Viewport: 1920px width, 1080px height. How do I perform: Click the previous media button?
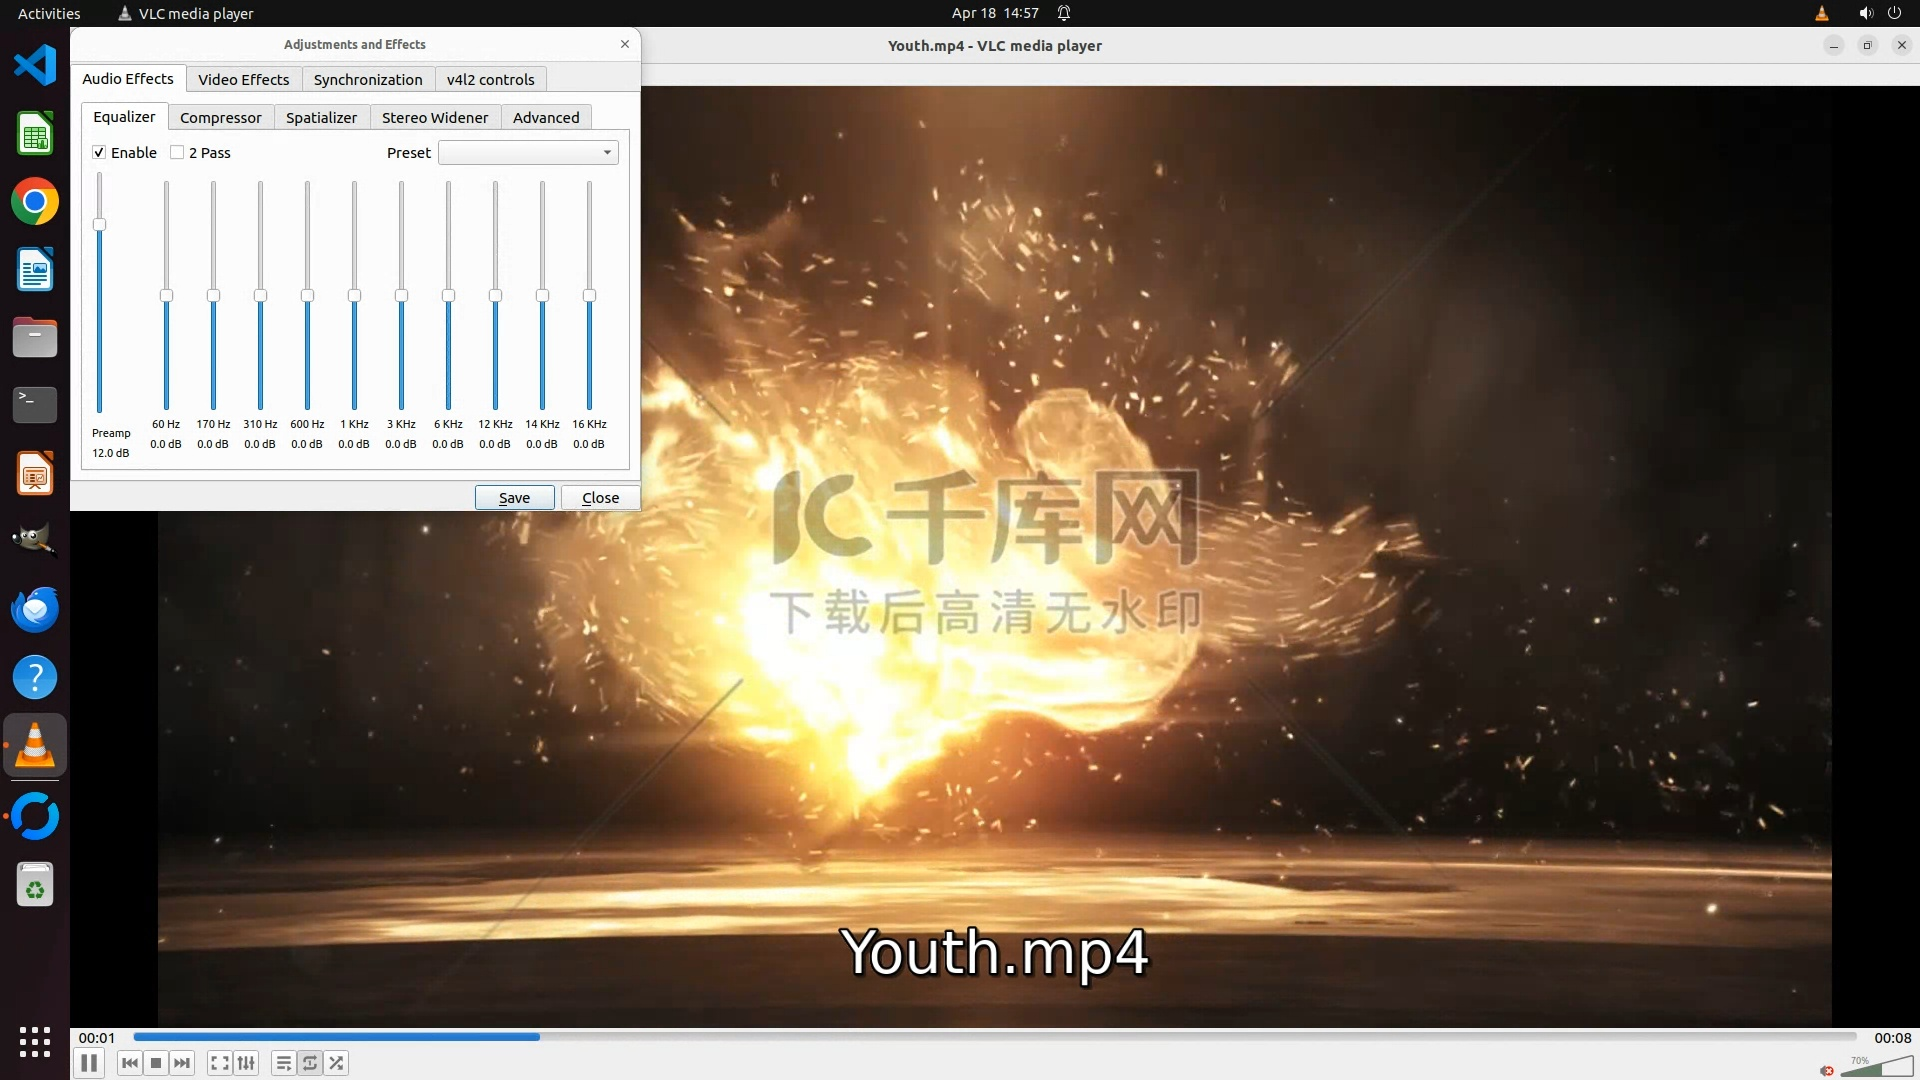pos(129,1063)
